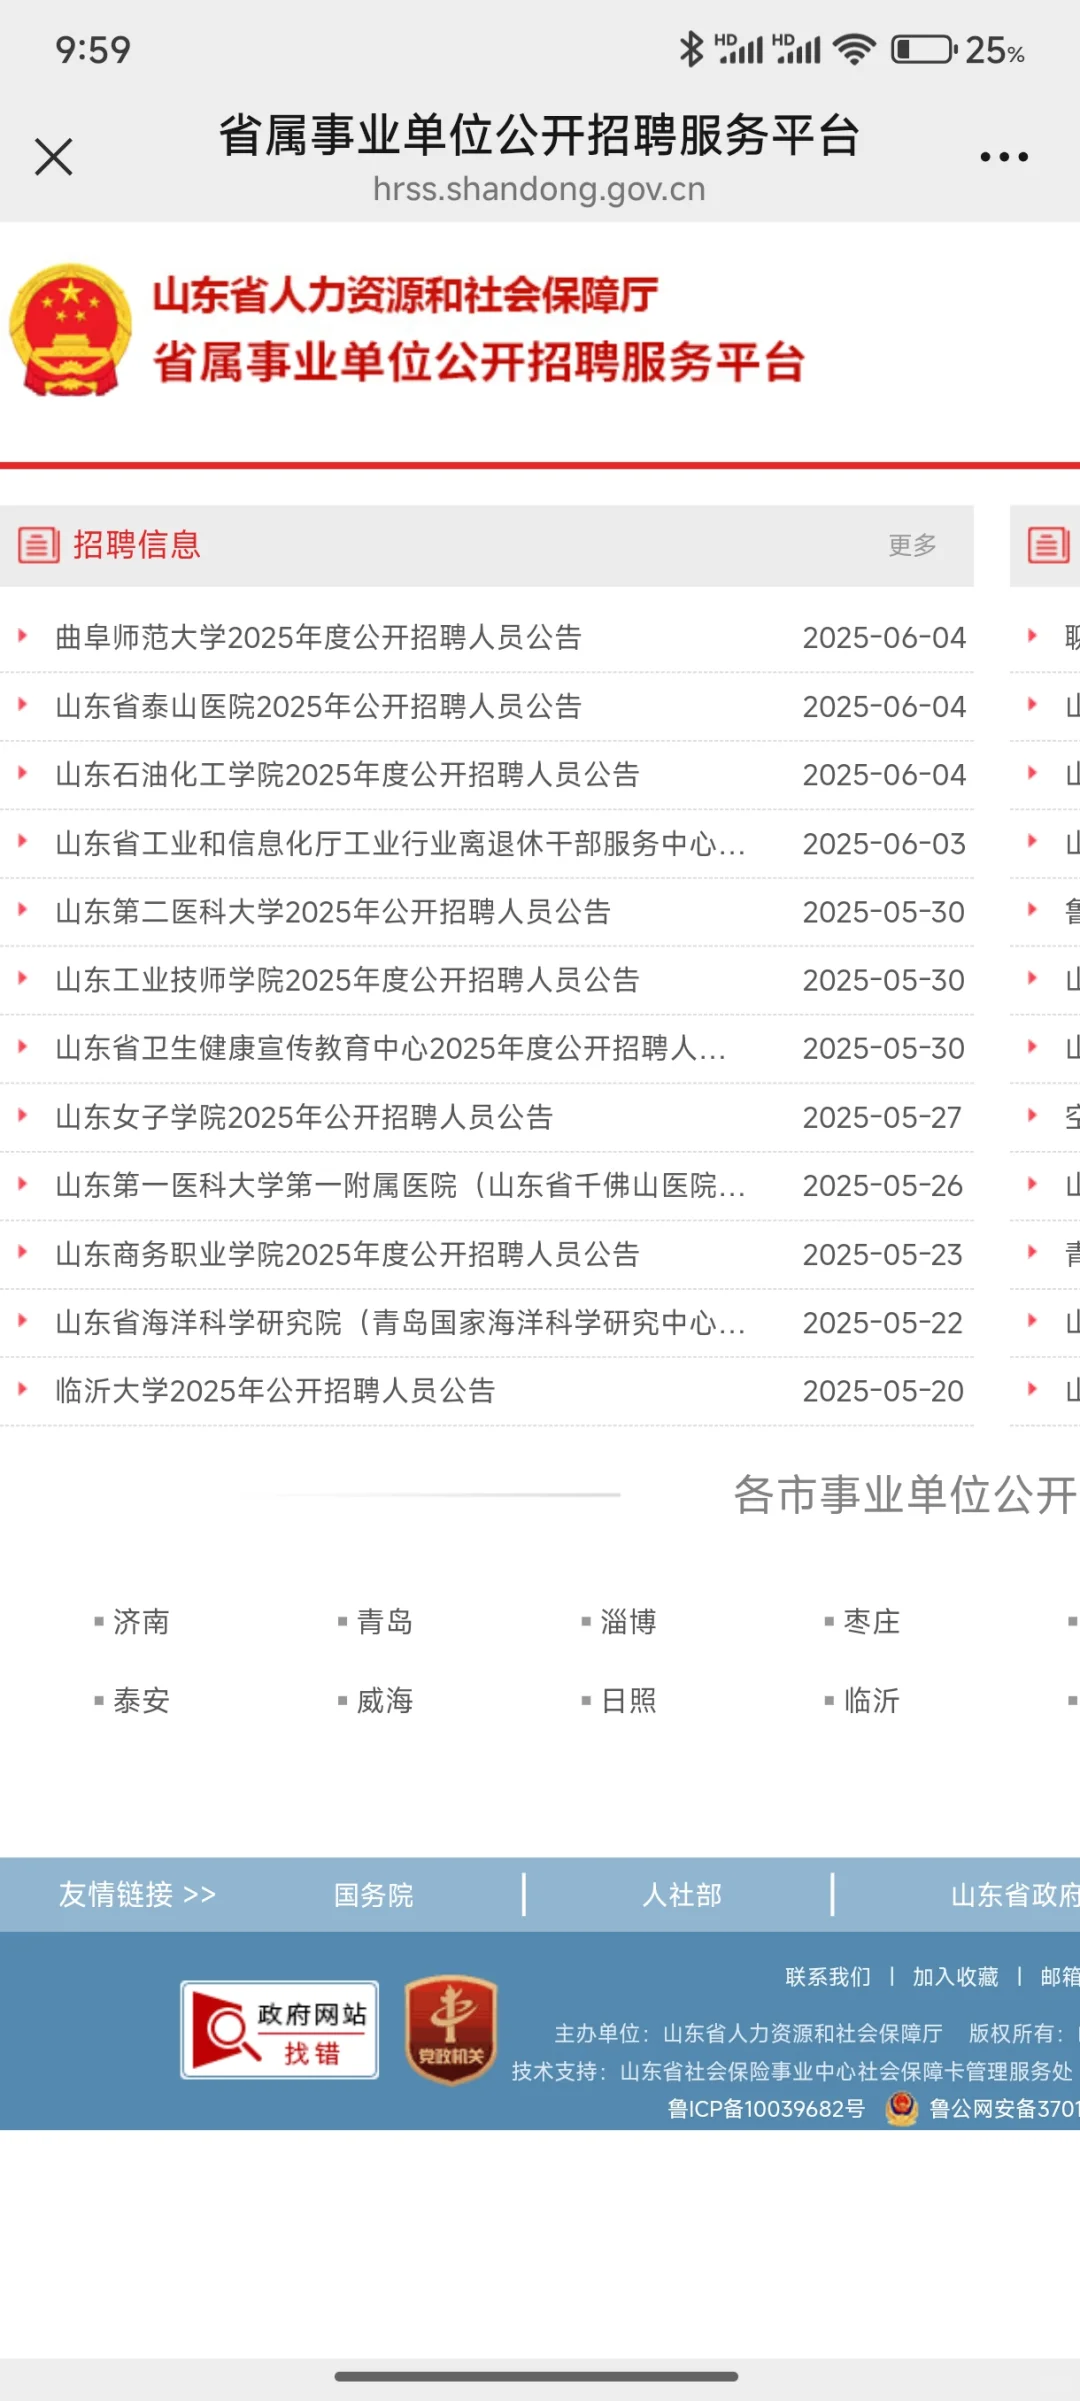The image size is (1080, 2401).
Task: Click the hrss.shandong.gov.cn address text
Action: [539, 188]
